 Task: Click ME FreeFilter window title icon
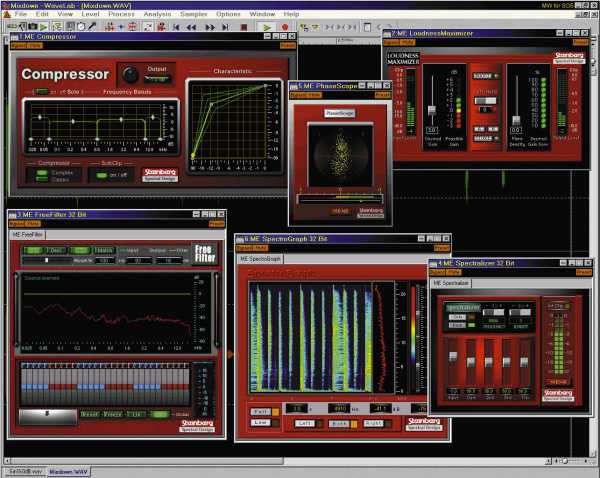coord(12,215)
